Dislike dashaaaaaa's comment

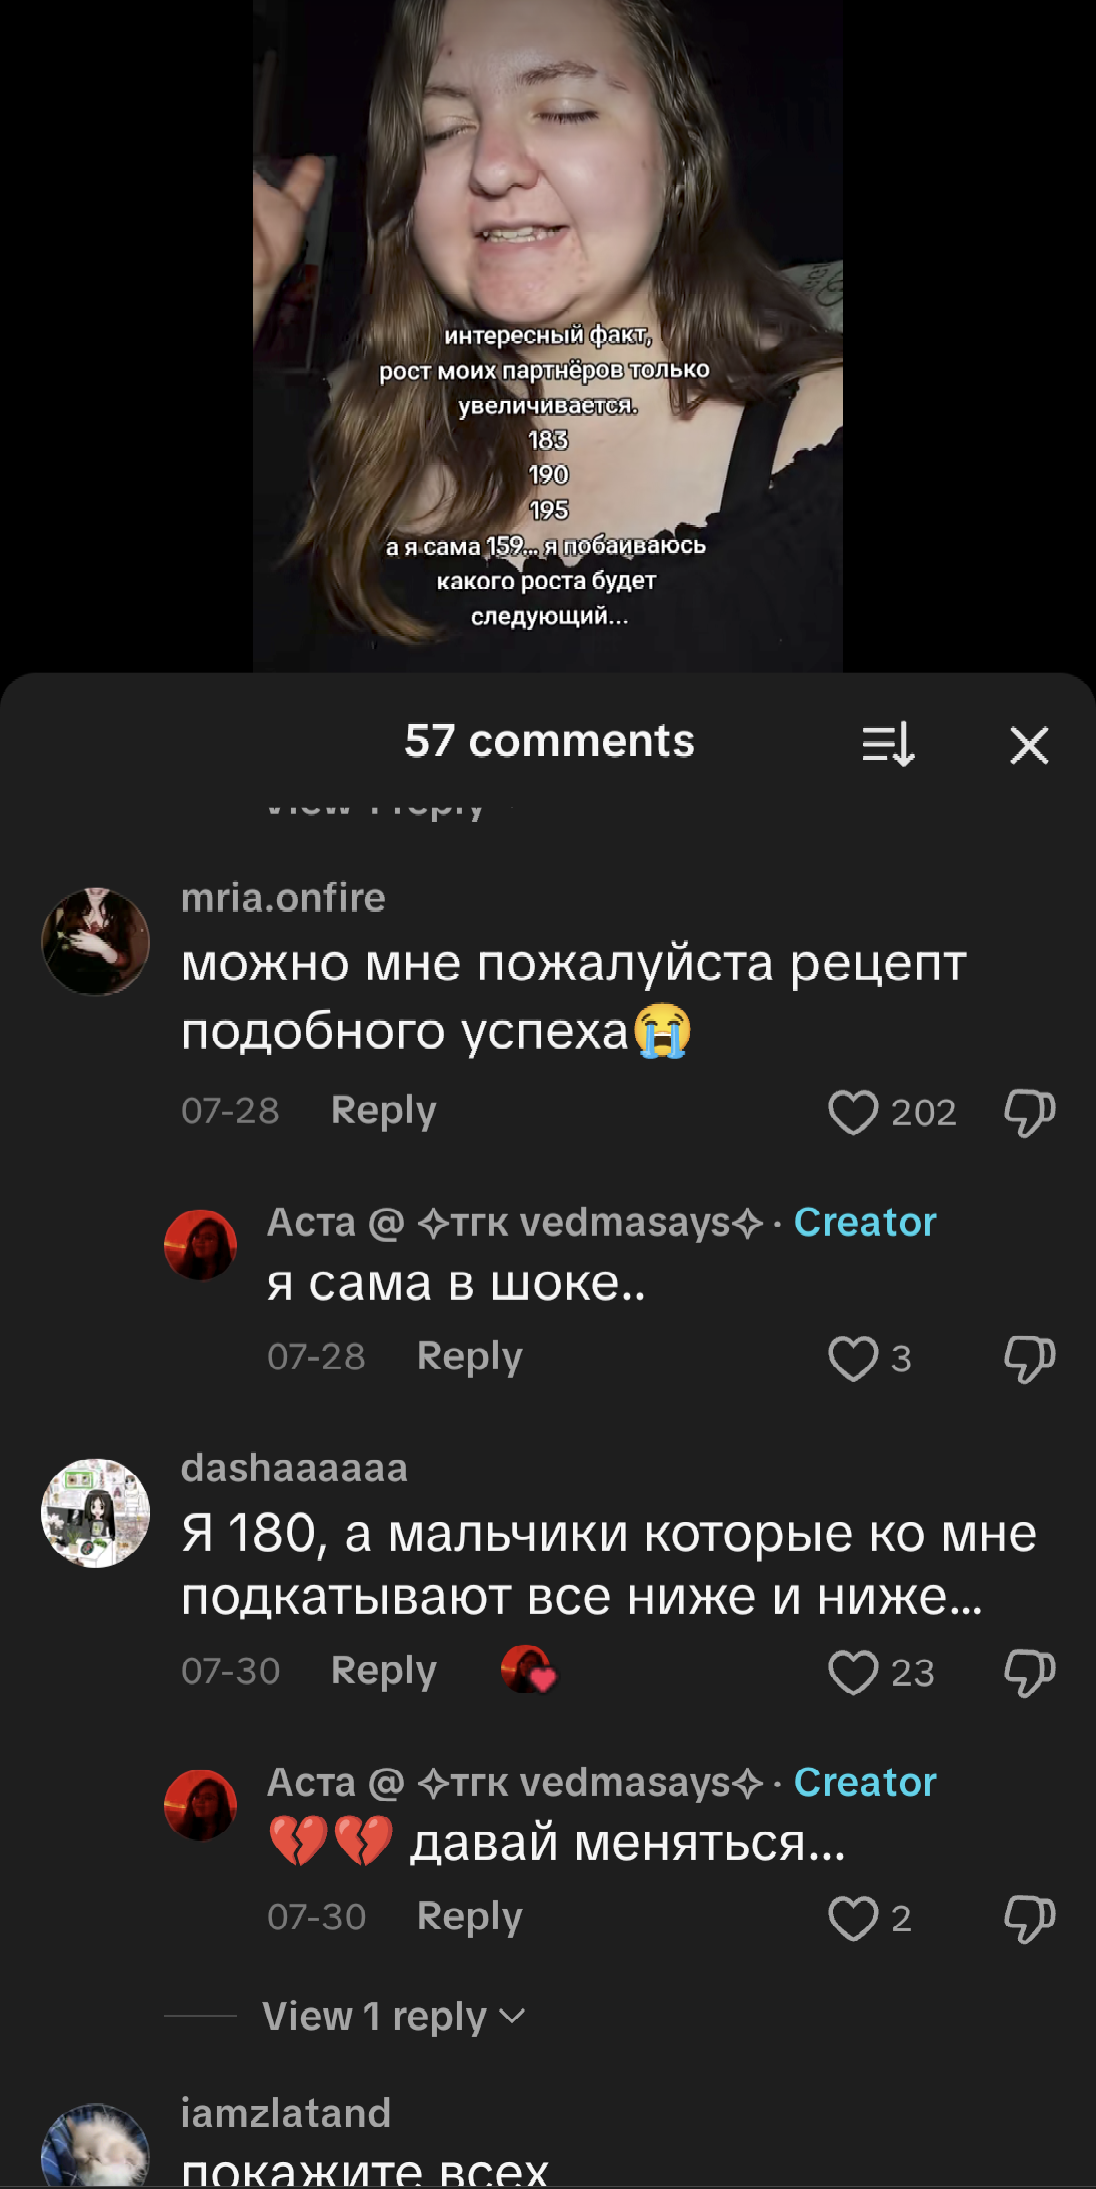coord(1030,1672)
